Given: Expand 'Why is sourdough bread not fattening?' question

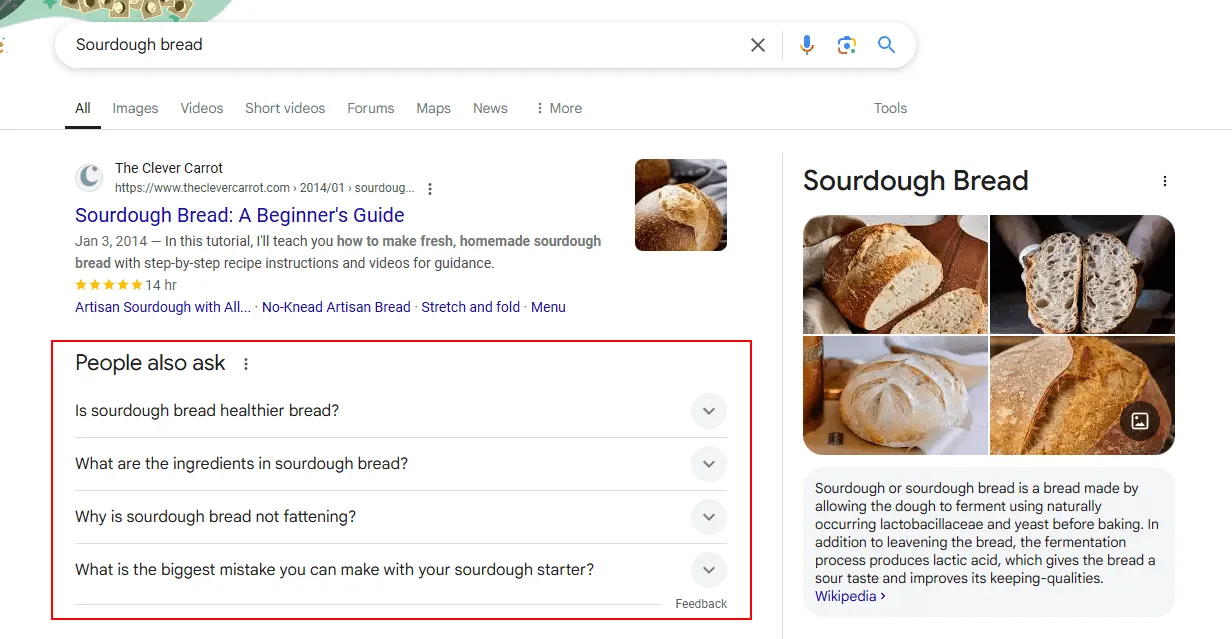Looking at the screenshot, I should 708,517.
